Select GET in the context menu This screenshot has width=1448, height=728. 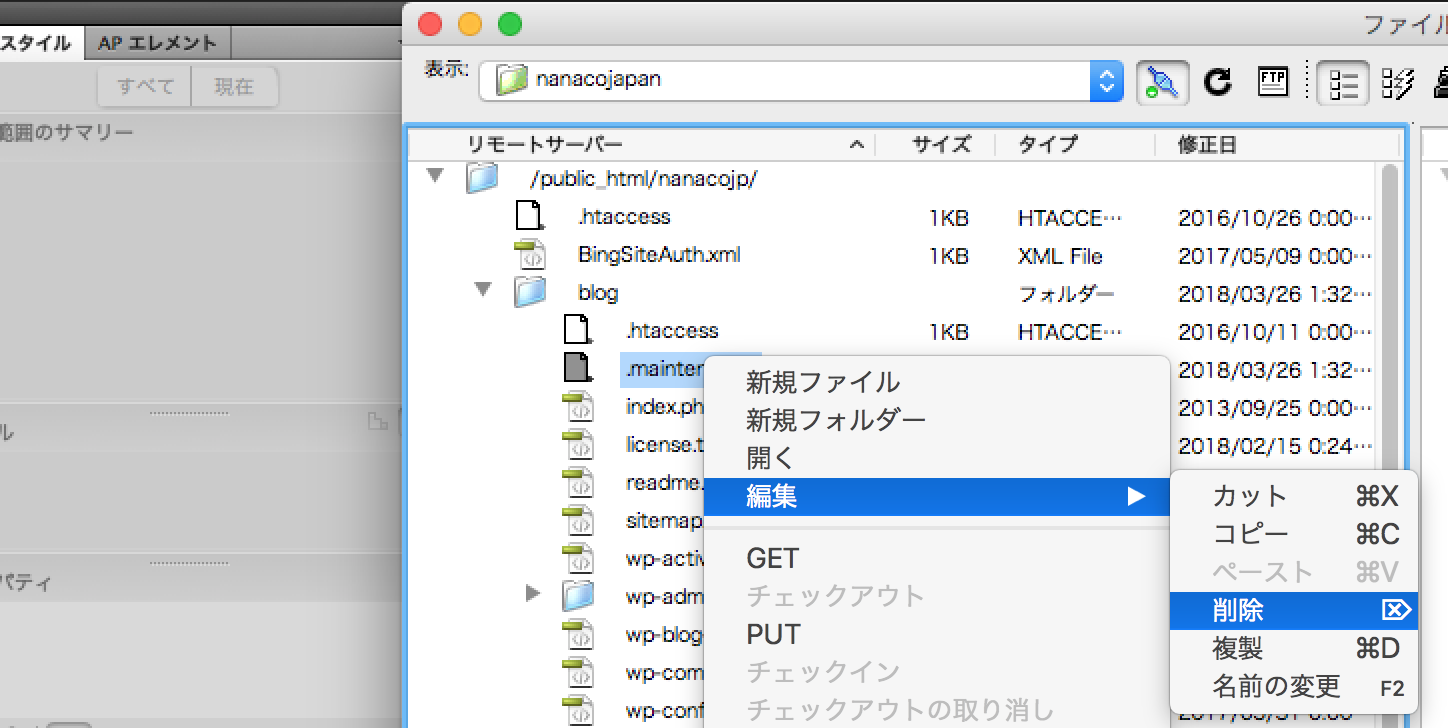(773, 559)
